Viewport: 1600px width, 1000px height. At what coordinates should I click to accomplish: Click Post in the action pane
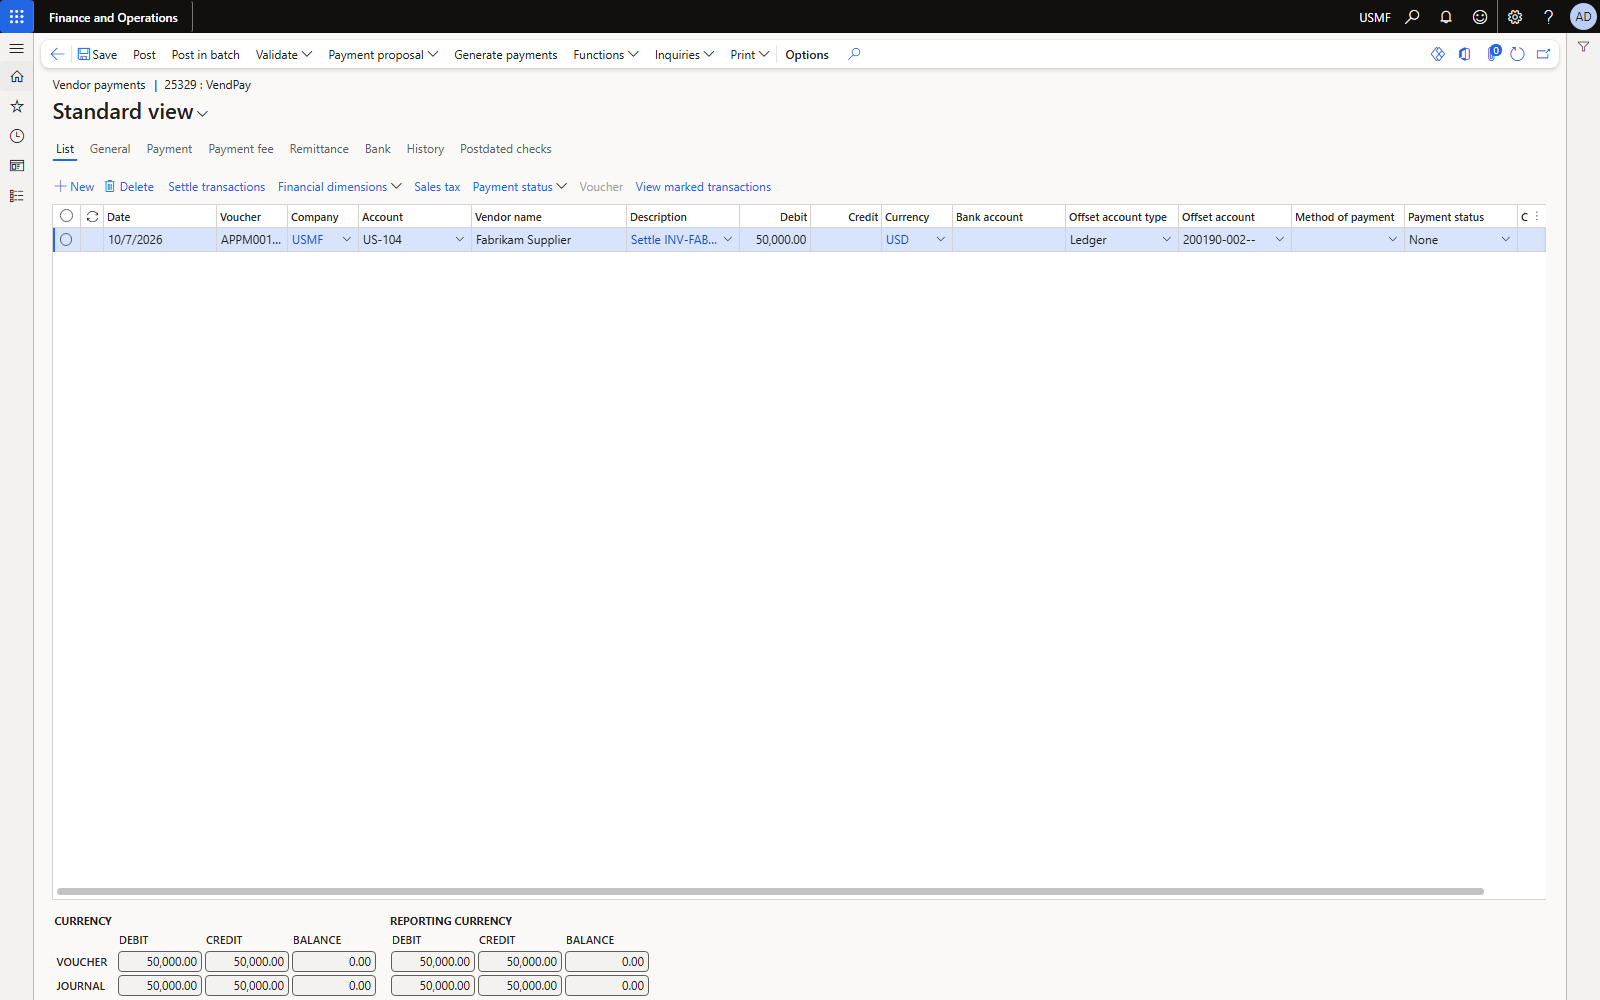click(x=144, y=55)
